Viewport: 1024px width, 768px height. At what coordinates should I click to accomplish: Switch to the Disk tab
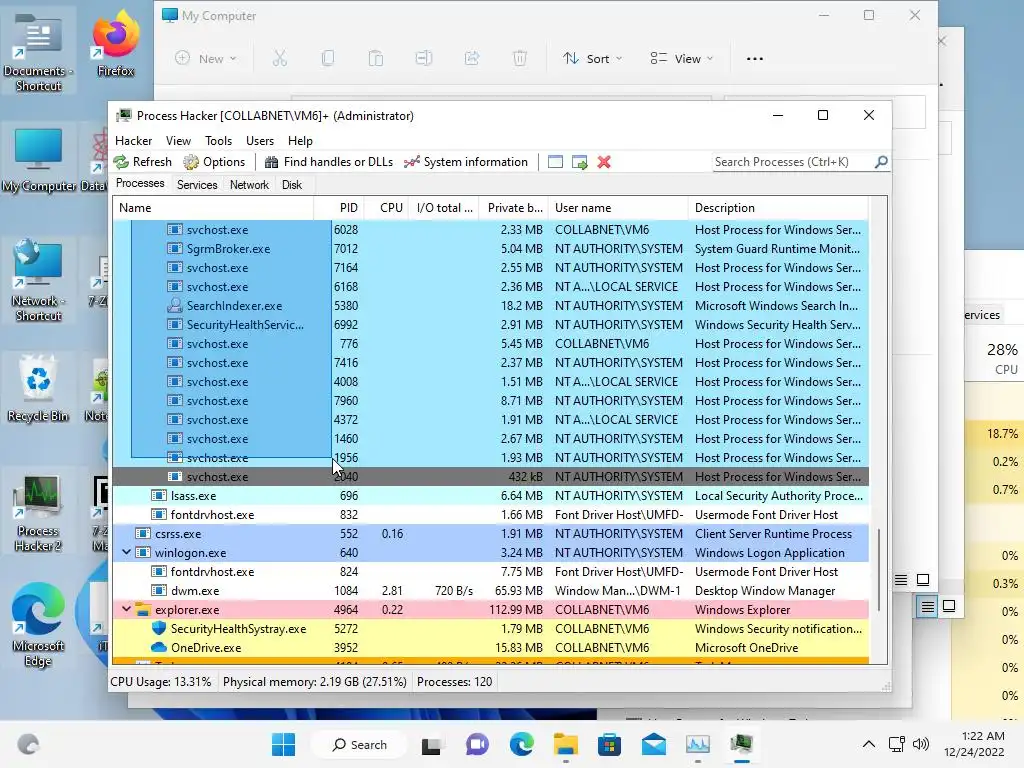click(x=292, y=185)
